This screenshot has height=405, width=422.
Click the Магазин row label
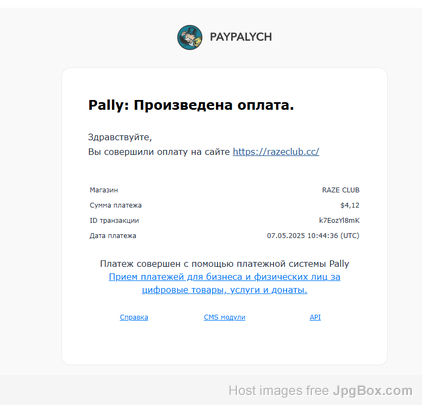point(104,190)
